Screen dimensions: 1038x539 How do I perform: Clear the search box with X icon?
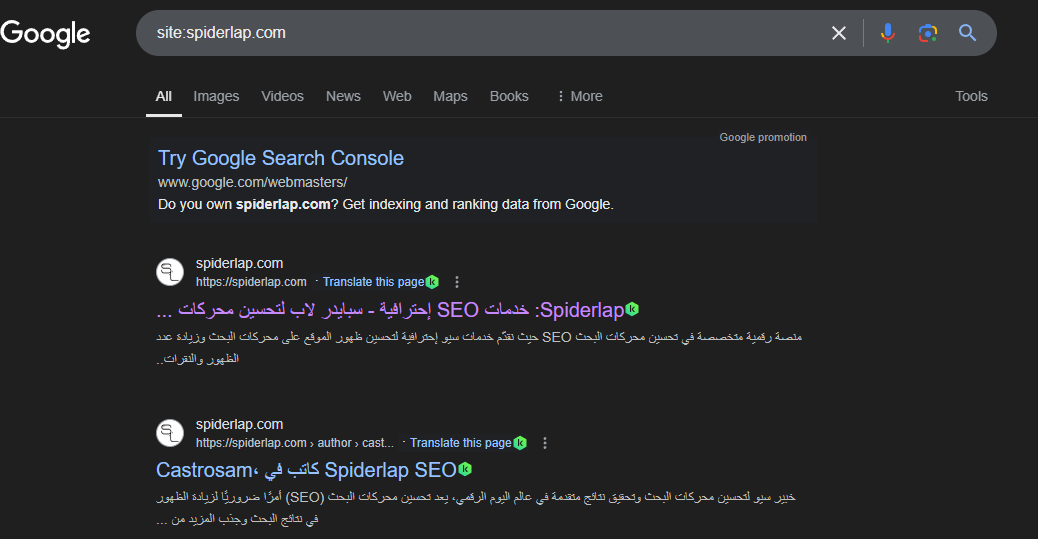click(839, 33)
